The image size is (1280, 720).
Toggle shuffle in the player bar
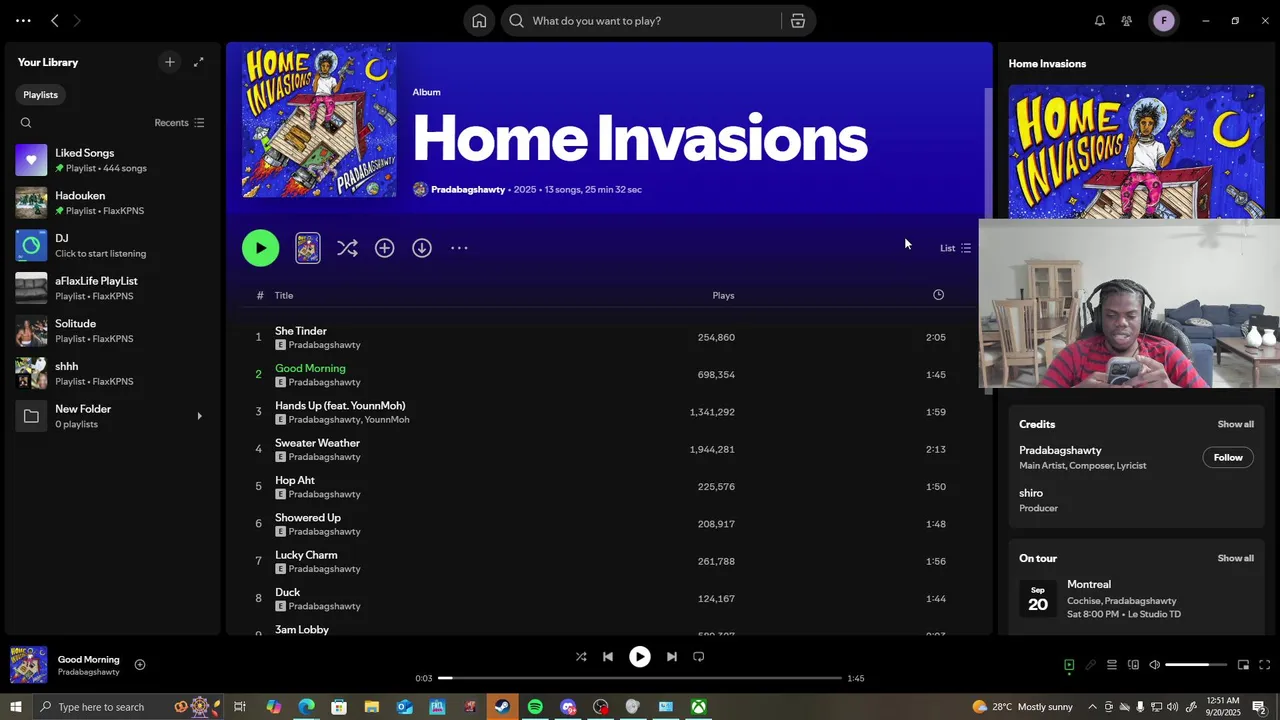pos(581,657)
